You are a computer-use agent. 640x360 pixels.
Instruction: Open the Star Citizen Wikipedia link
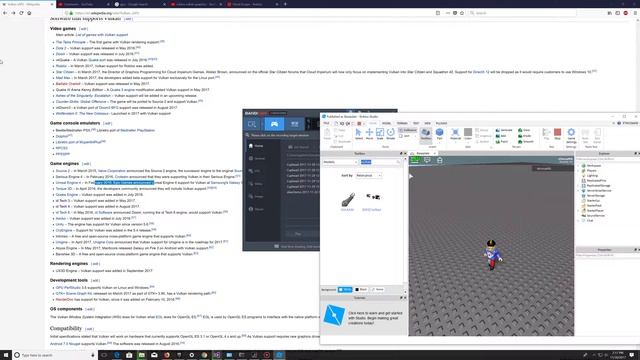tap(65, 72)
